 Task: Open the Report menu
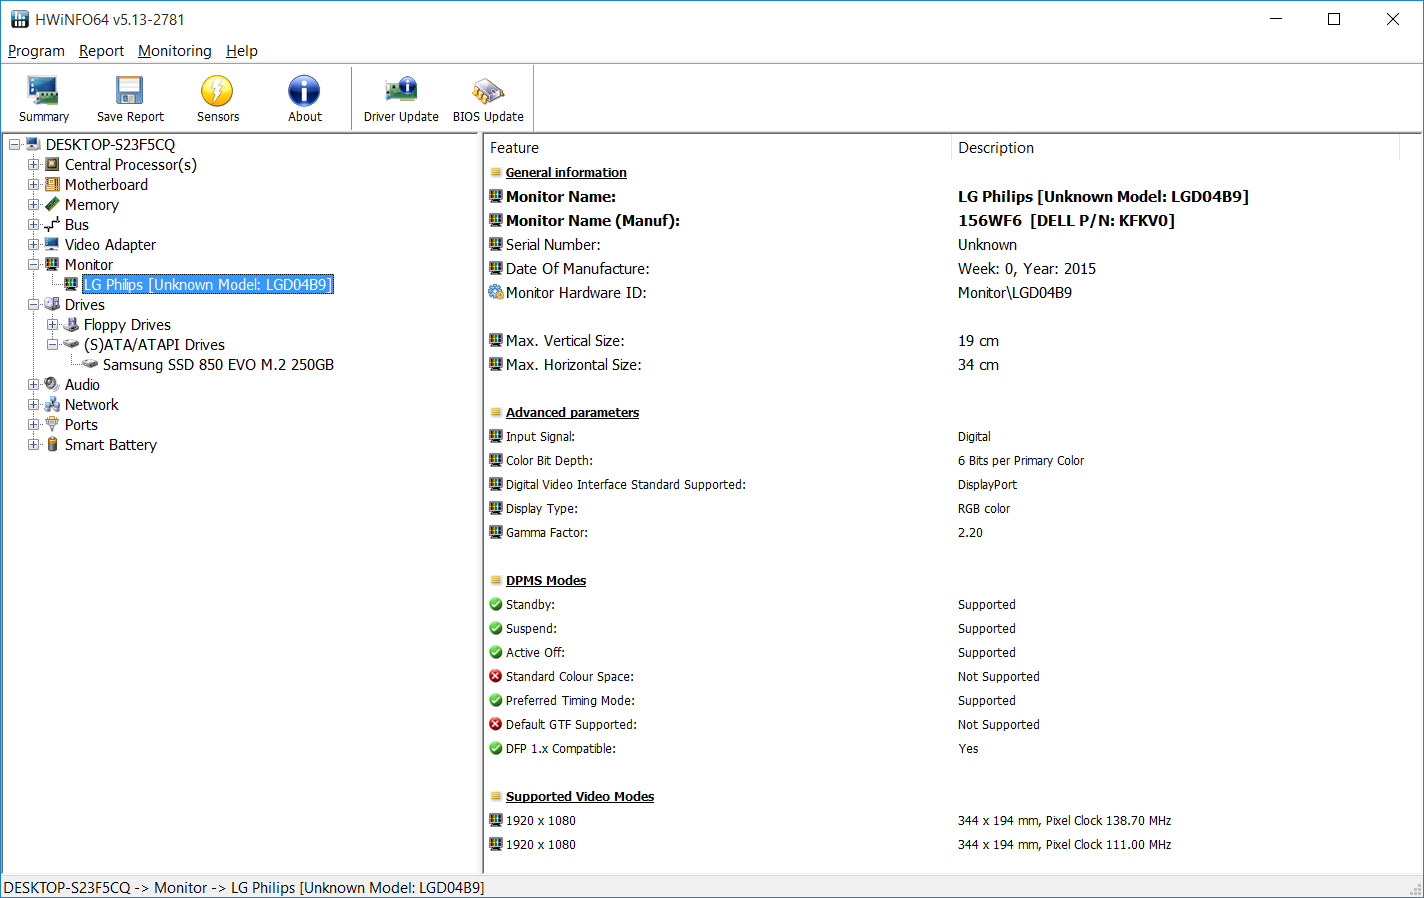101,51
